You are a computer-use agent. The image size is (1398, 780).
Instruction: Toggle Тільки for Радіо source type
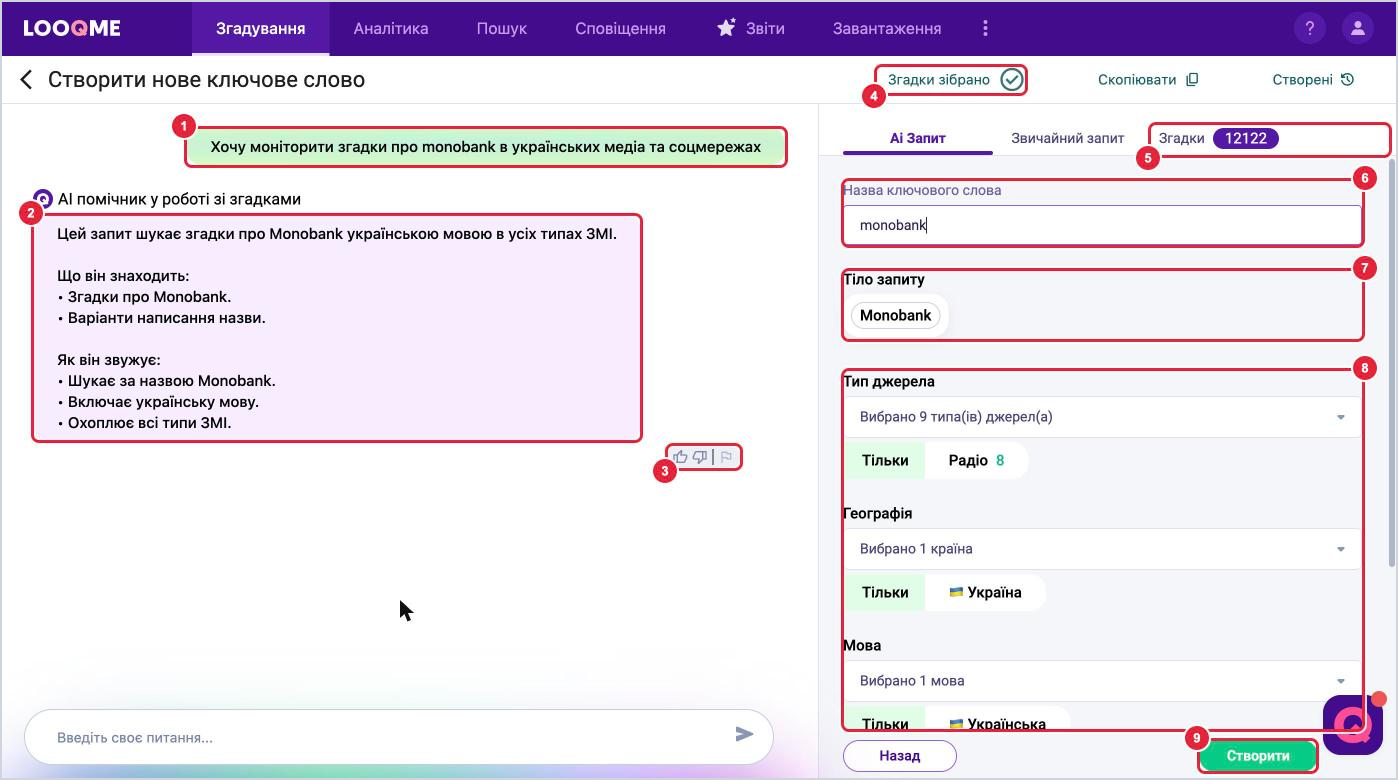tap(885, 460)
